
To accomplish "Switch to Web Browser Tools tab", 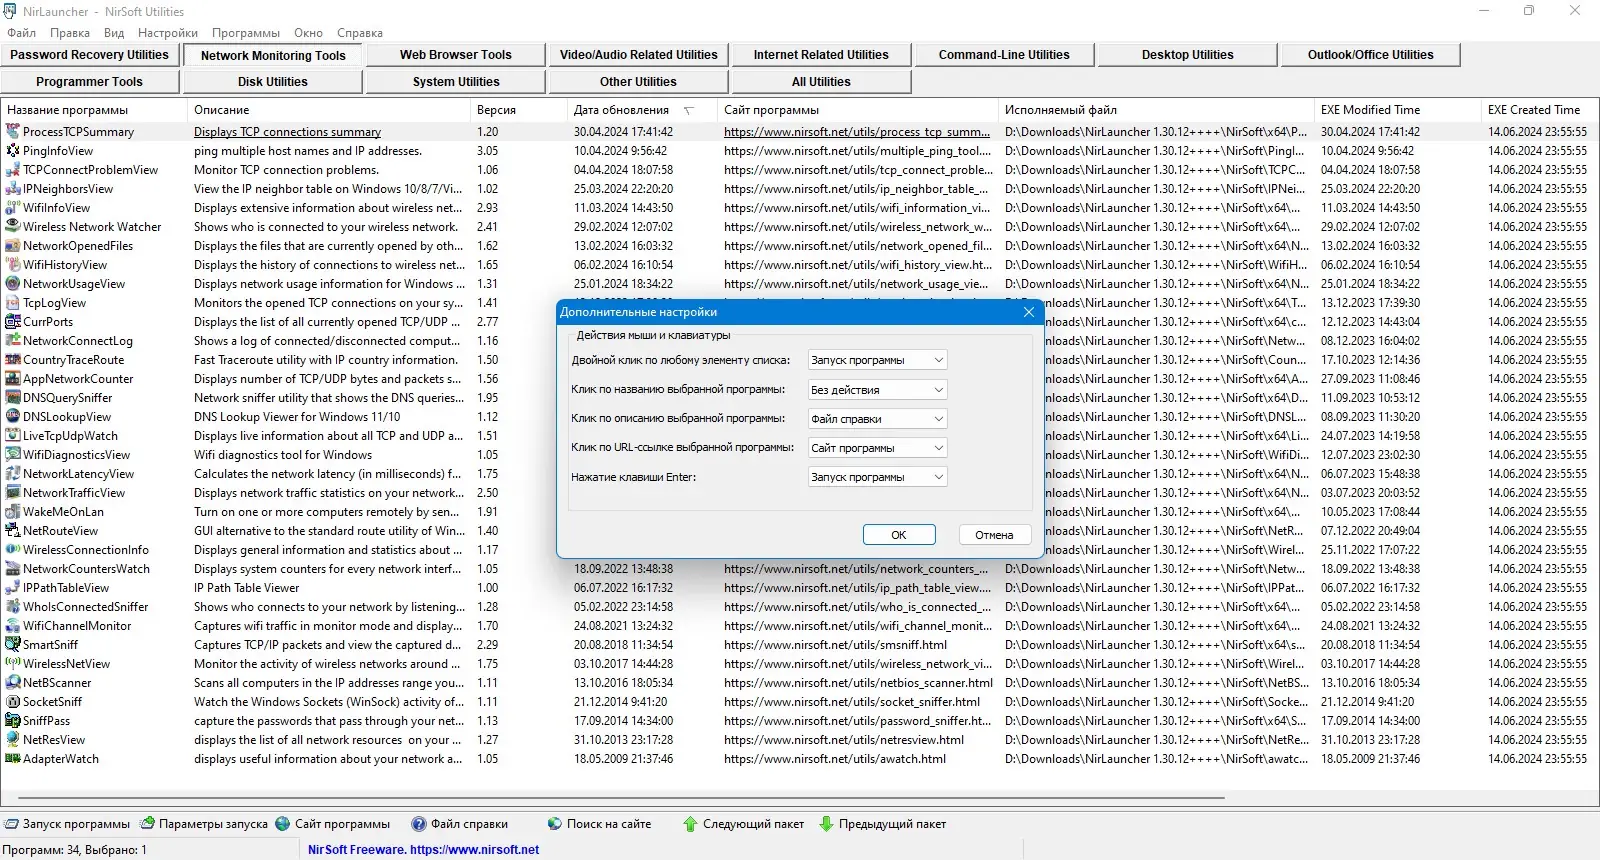I will 455,55.
